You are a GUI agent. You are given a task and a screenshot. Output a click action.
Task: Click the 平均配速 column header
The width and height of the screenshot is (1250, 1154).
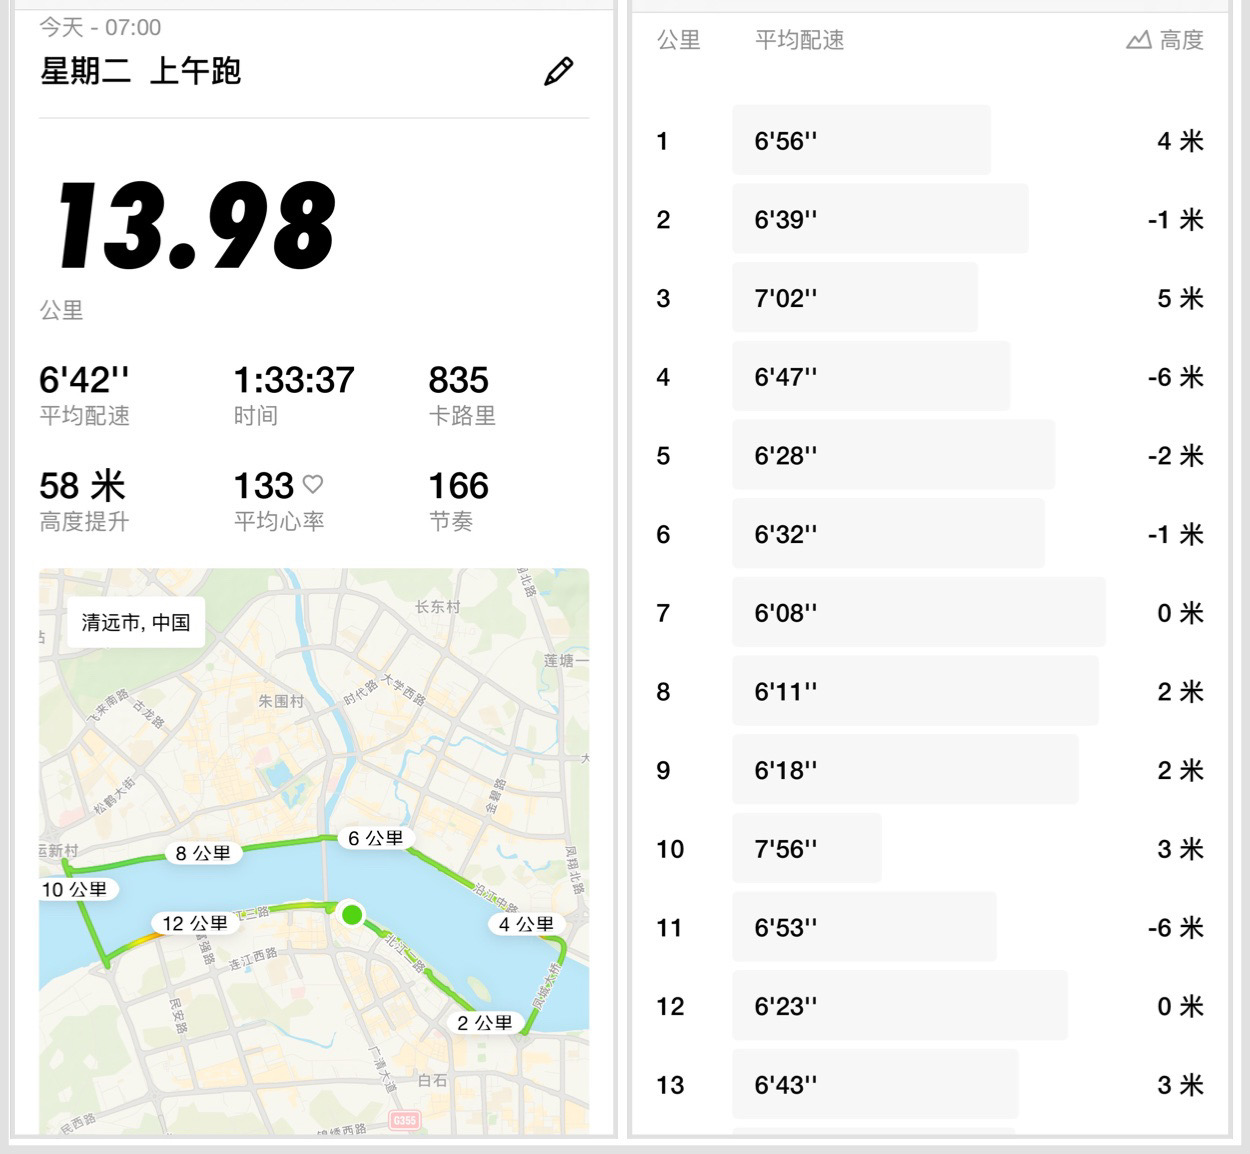click(x=799, y=40)
